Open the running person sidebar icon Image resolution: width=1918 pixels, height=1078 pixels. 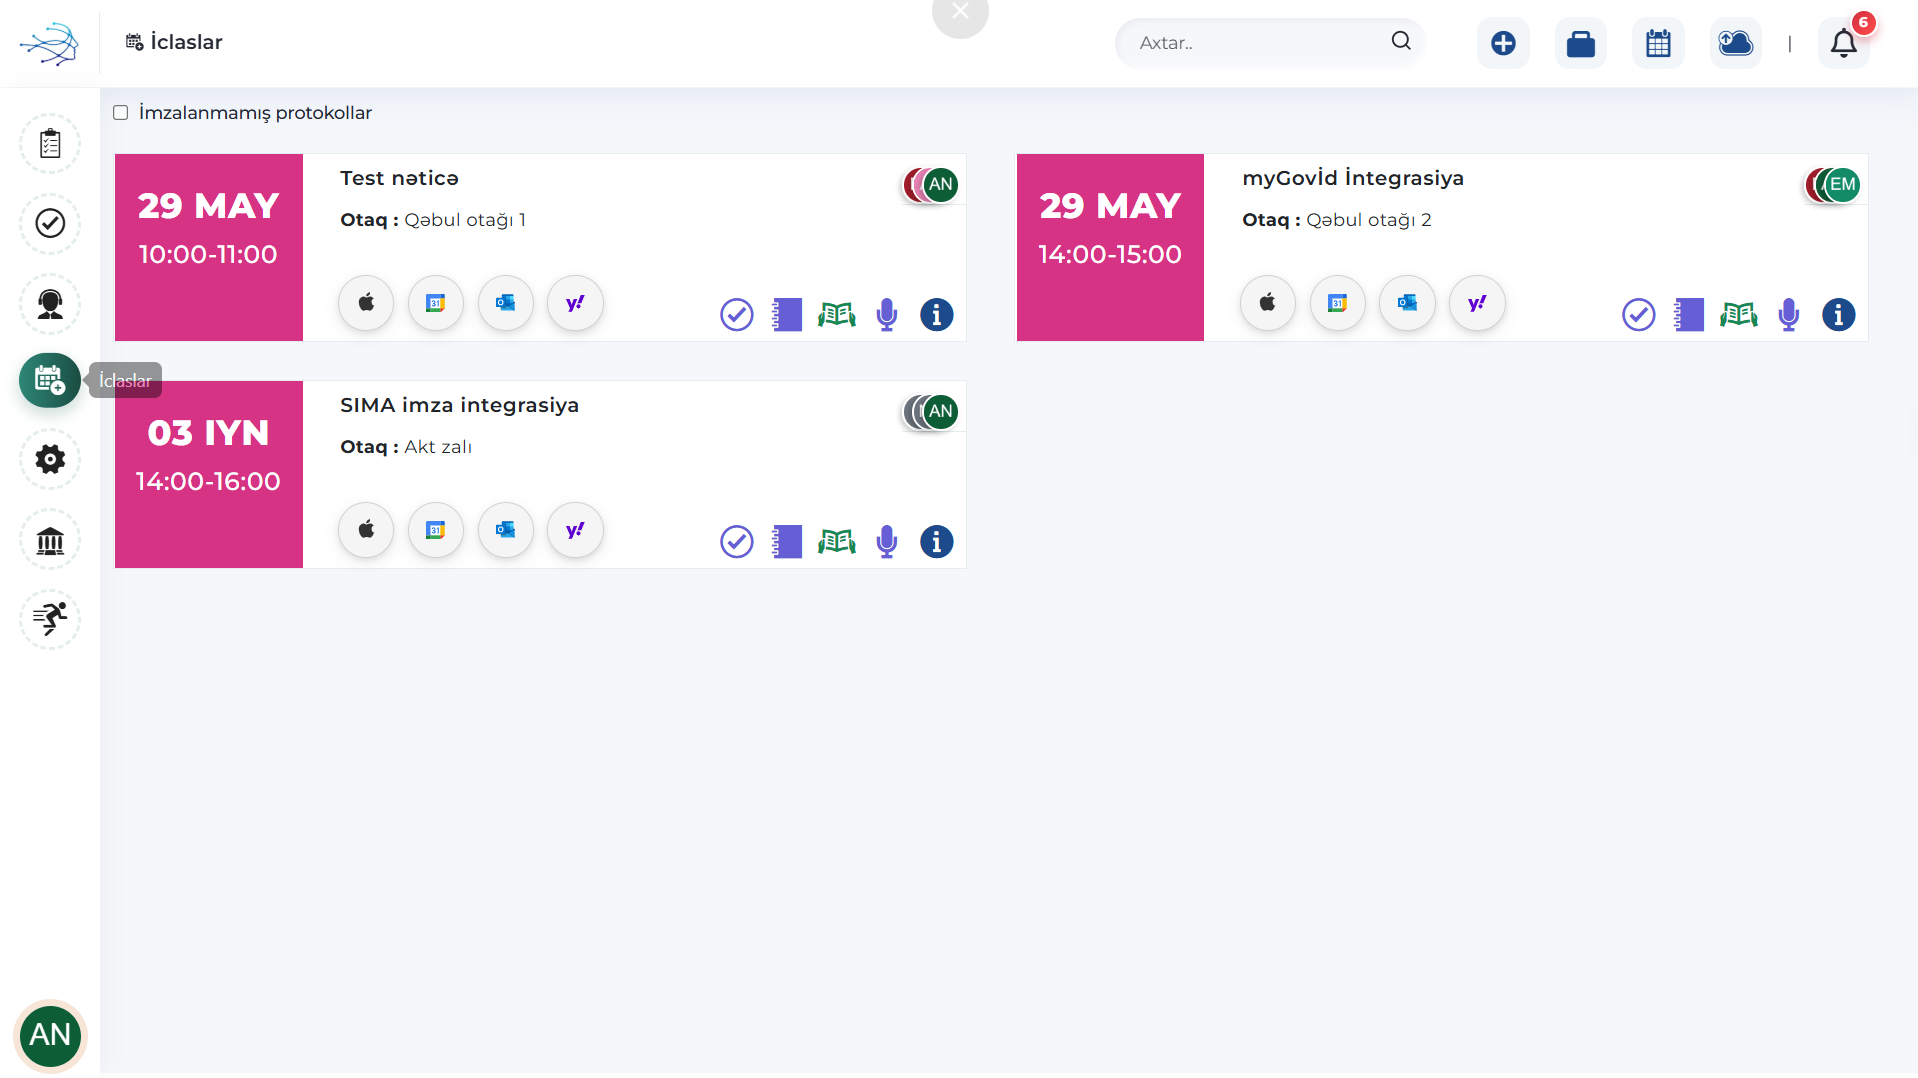tap(50, 619)
